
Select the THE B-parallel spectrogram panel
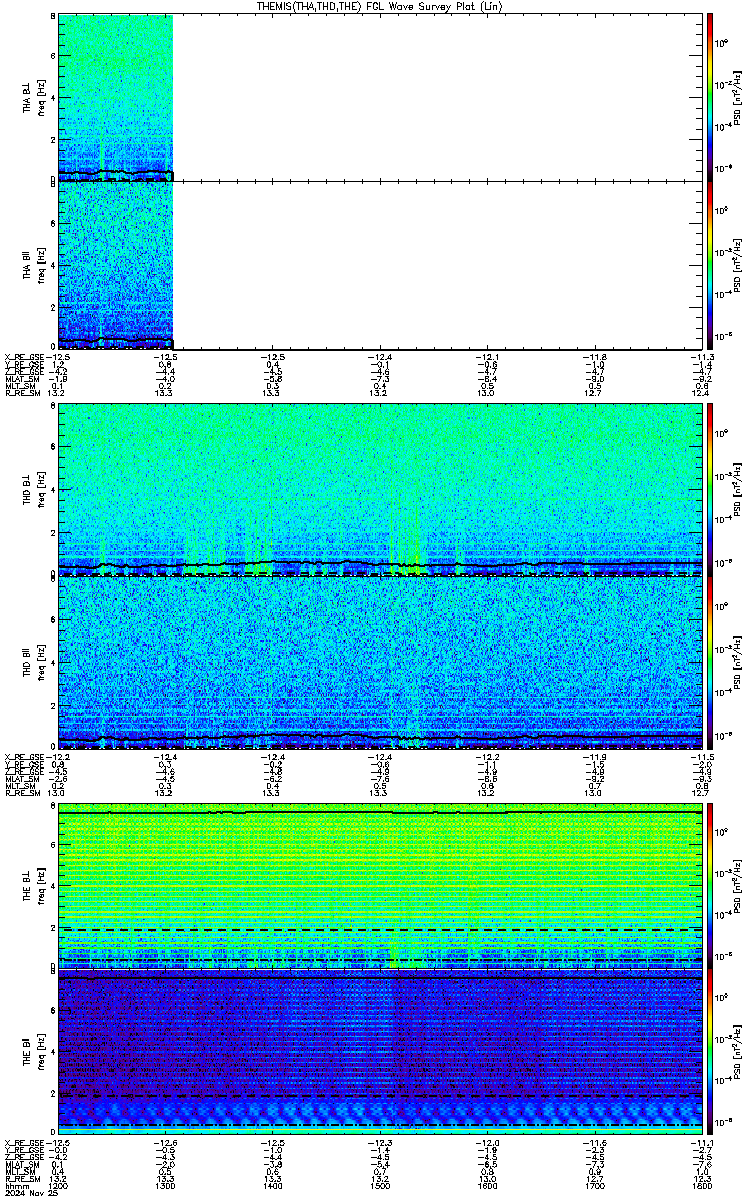(380, 1050)
